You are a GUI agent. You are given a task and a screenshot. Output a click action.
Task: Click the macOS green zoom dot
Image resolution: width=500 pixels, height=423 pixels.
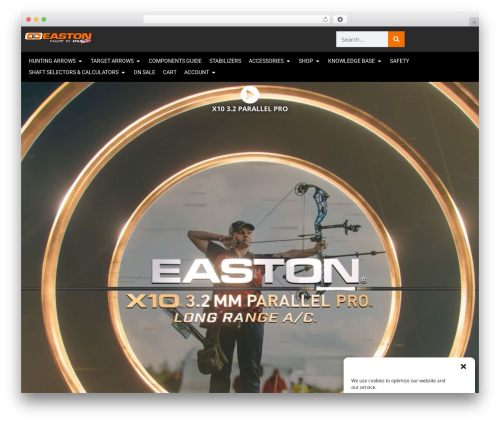point(44,20)
